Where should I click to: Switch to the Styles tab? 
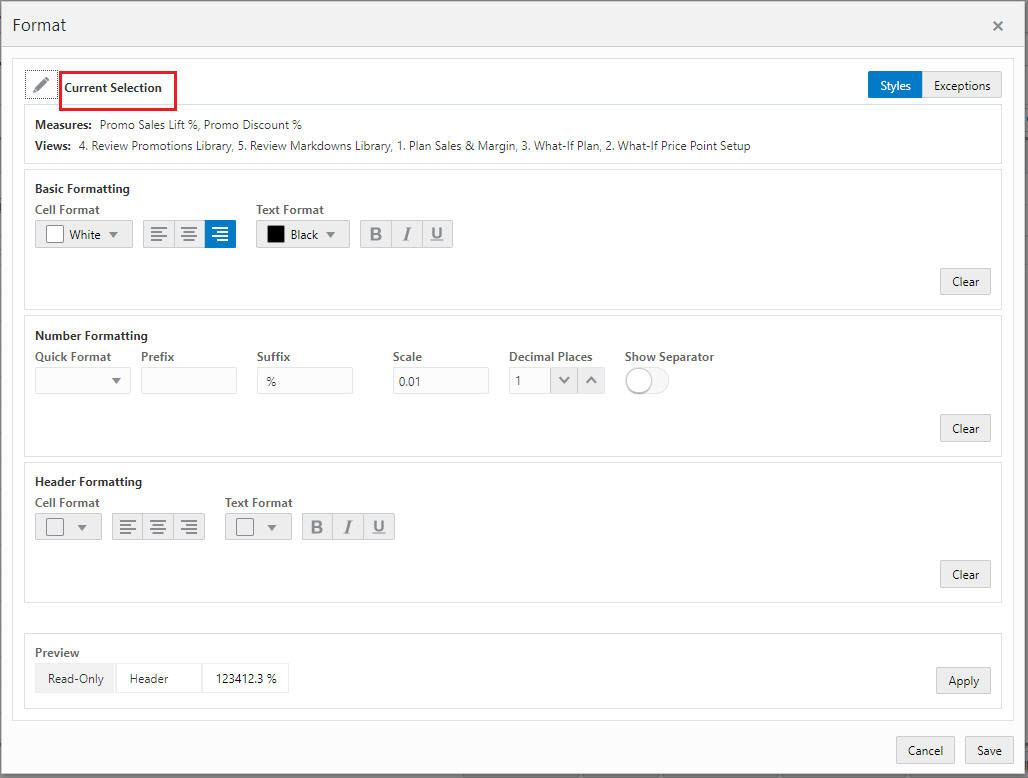coord(895,85)
